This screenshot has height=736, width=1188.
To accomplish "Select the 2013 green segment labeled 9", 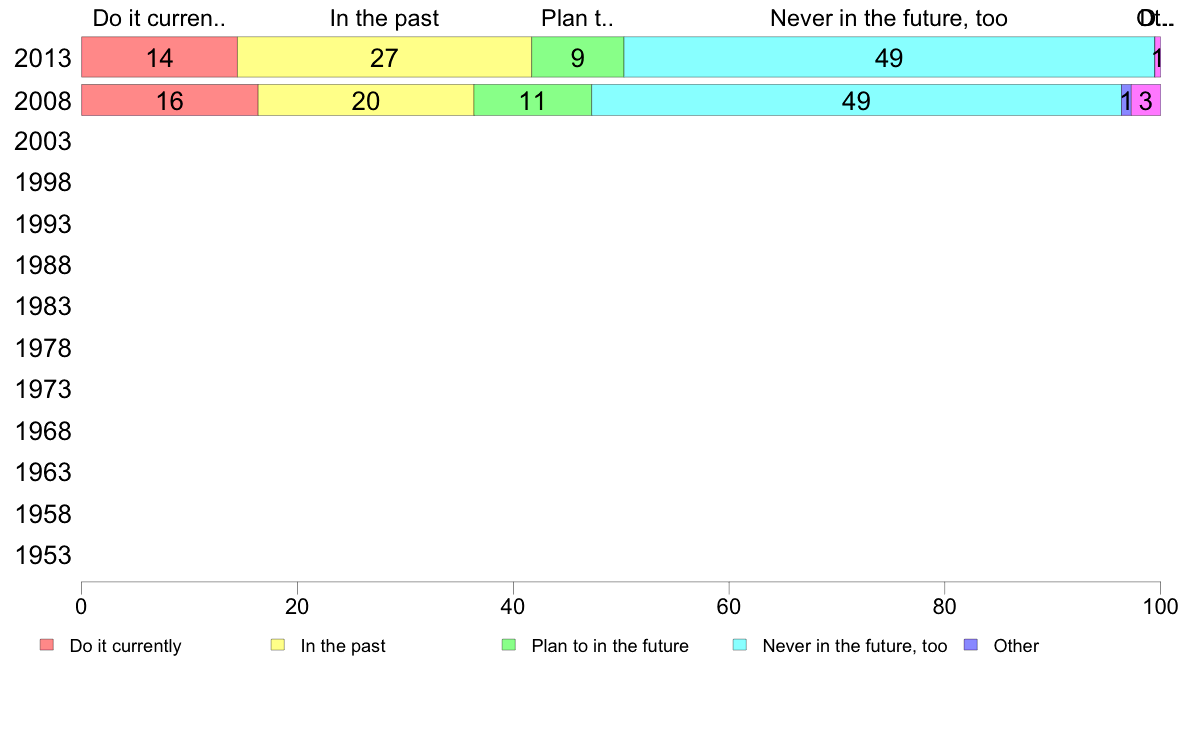I will click(577, 57).
